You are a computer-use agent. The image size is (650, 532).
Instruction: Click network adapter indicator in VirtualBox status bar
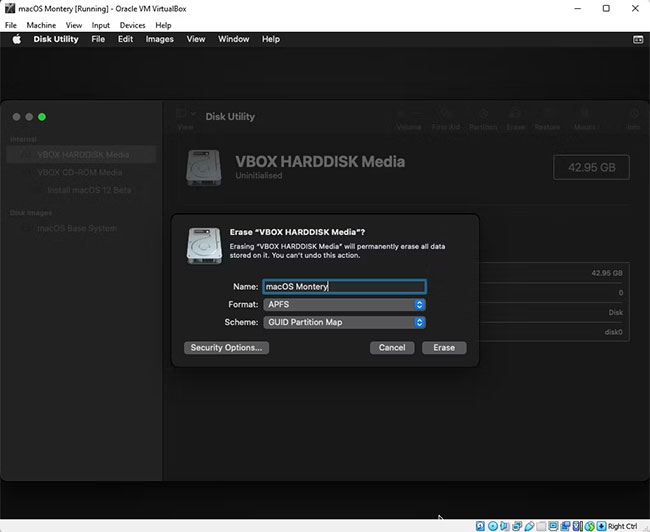click(x=517, y=526)
